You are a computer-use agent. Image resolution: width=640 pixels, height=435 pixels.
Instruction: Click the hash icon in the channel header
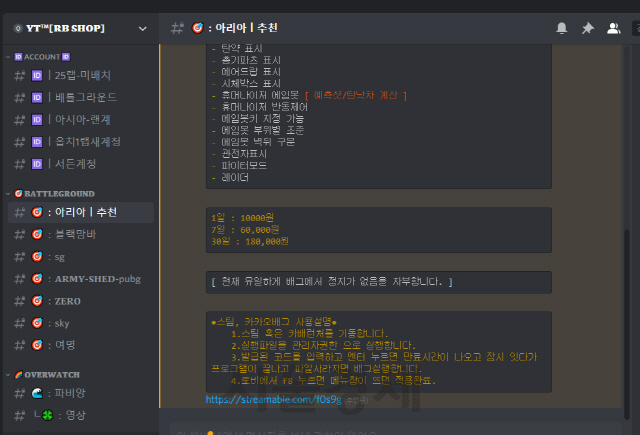(177, 29)
